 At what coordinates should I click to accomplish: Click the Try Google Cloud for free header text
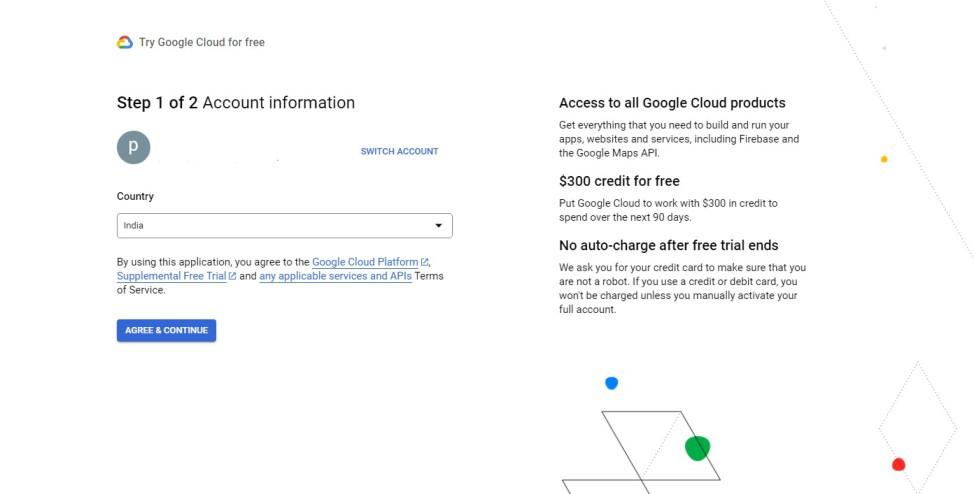[x=202, y=42]
